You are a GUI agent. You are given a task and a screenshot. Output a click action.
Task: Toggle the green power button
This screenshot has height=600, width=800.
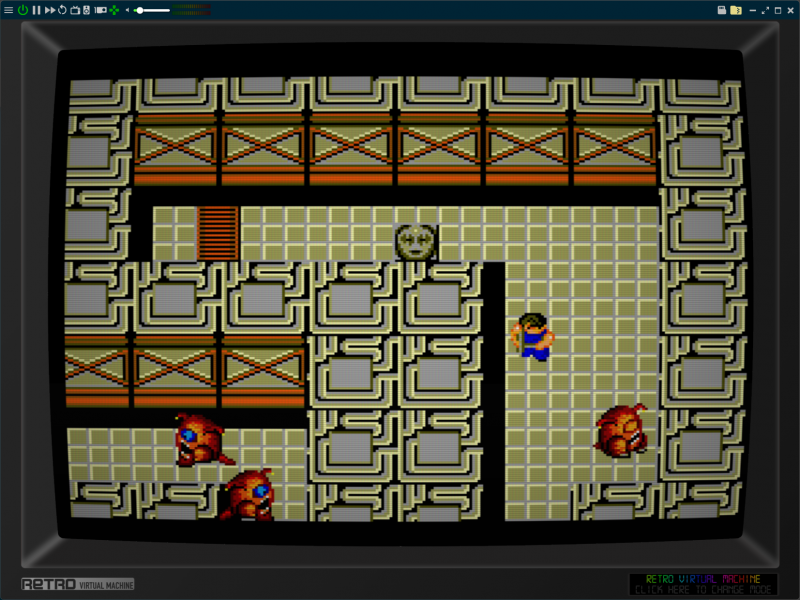point(23,10)
